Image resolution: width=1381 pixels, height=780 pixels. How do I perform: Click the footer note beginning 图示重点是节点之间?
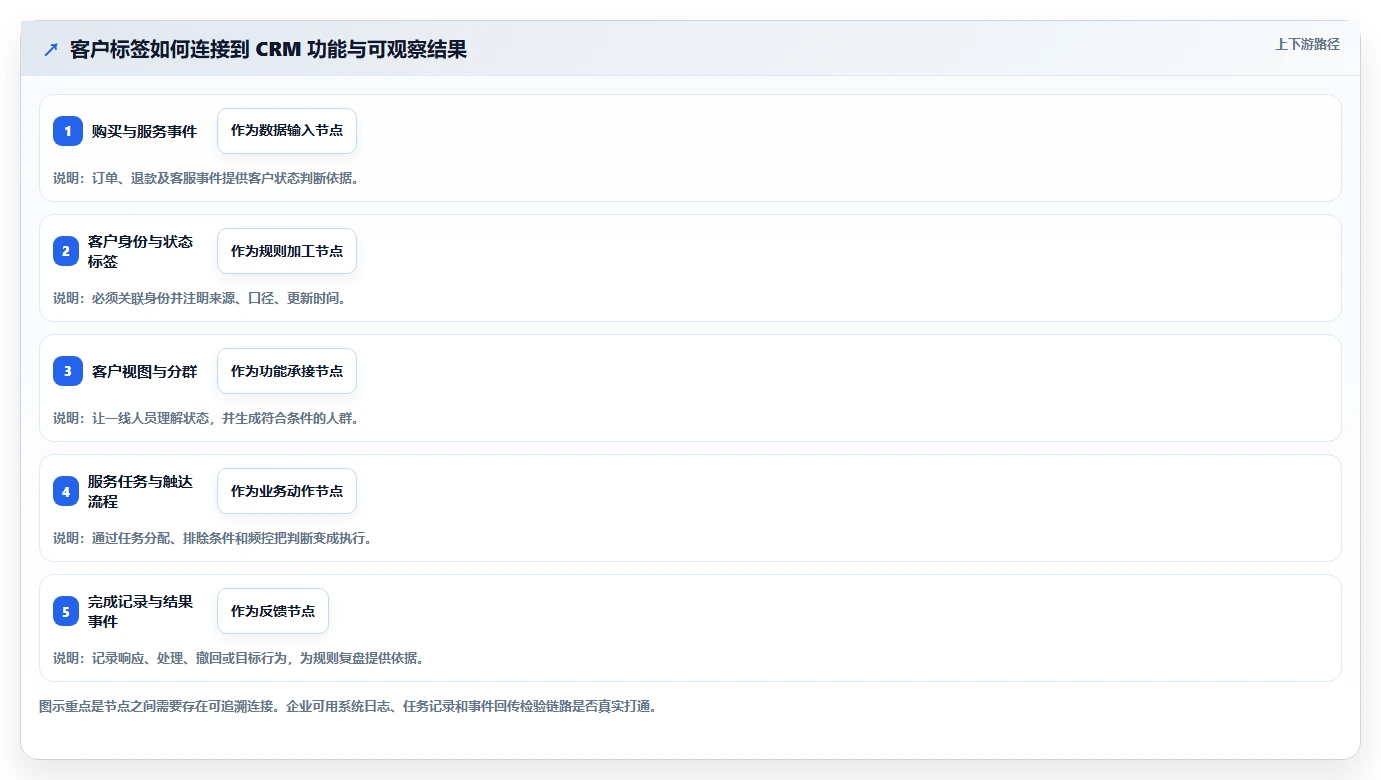pos(348,706)
